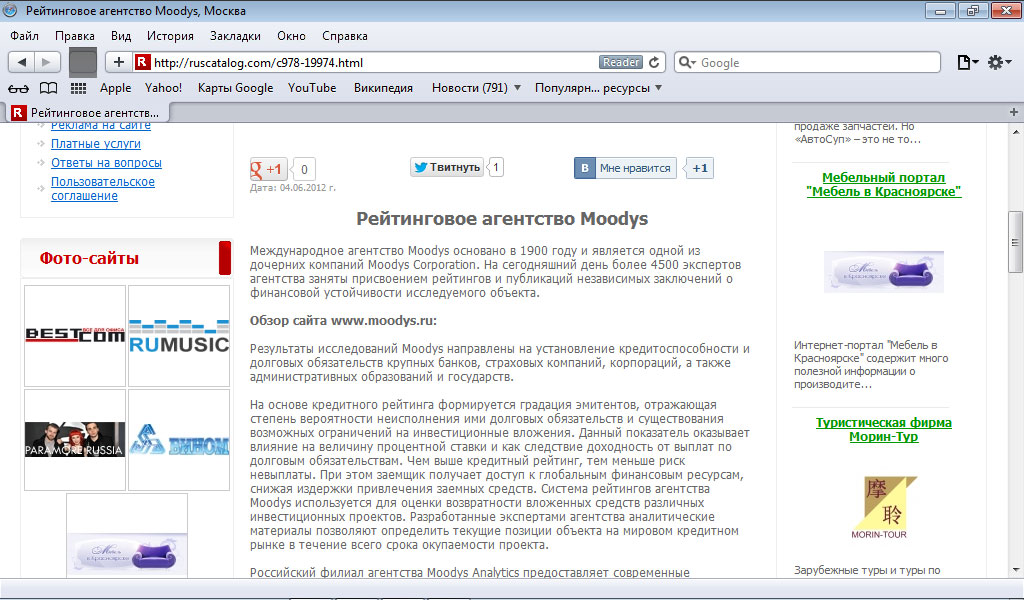This screenshot has width=1024, height=600.
Task: Open Reader view
Action: 620,62
